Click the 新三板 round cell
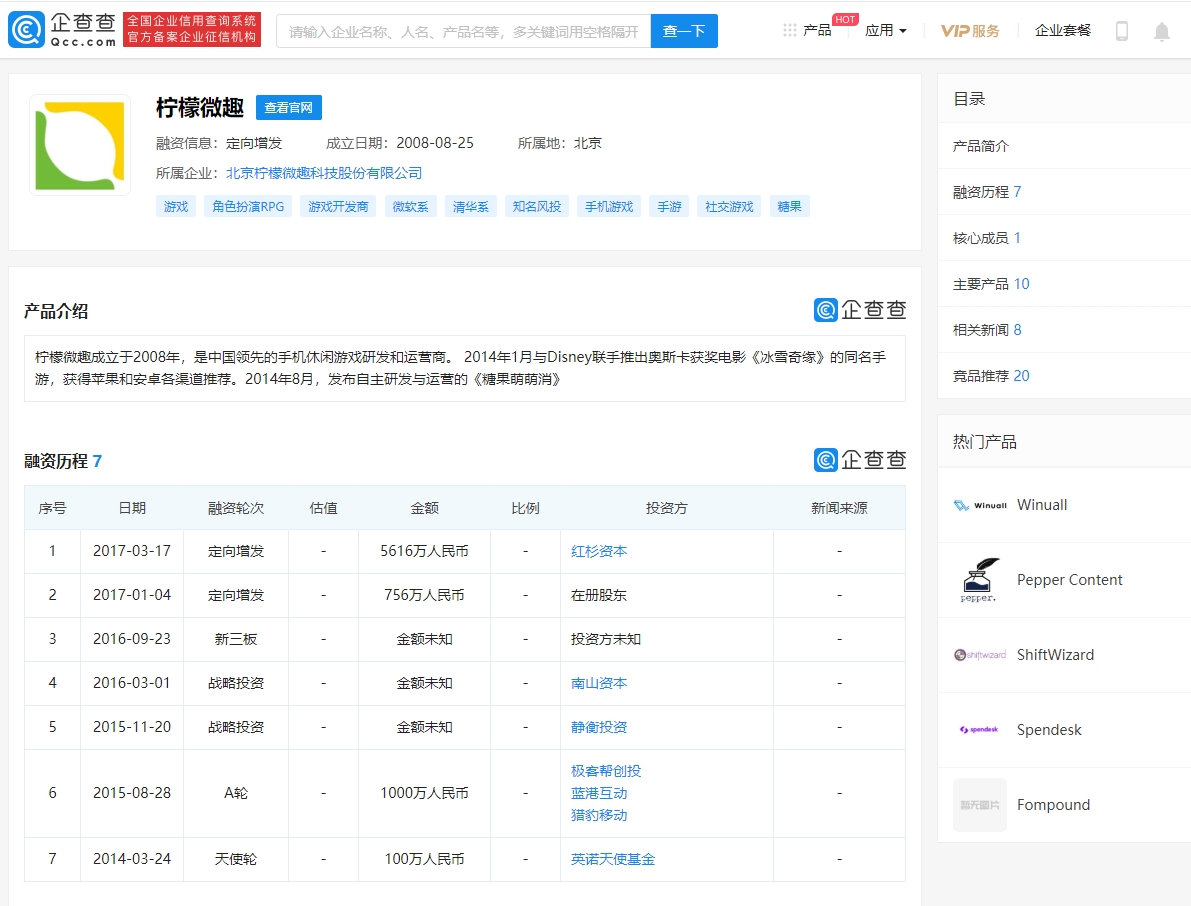The image size is (1191, 906). [x=236, y=639]
